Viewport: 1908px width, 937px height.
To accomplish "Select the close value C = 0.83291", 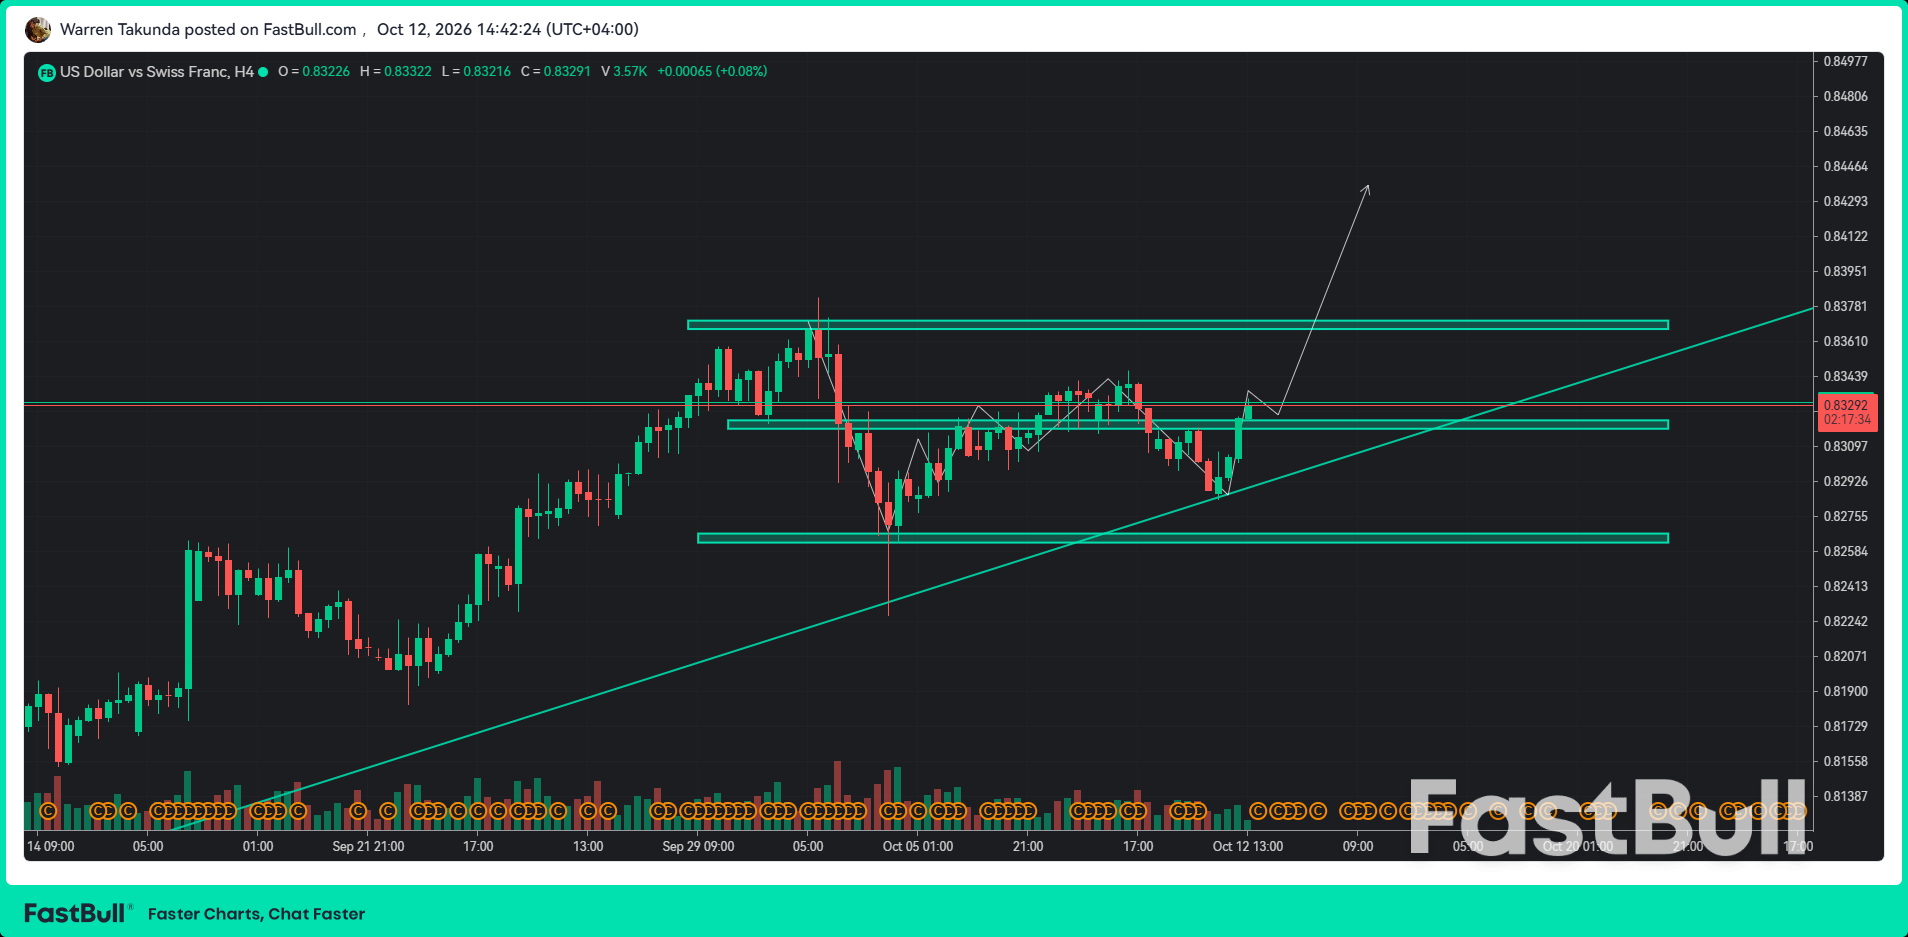I will [x=556, y=72].
